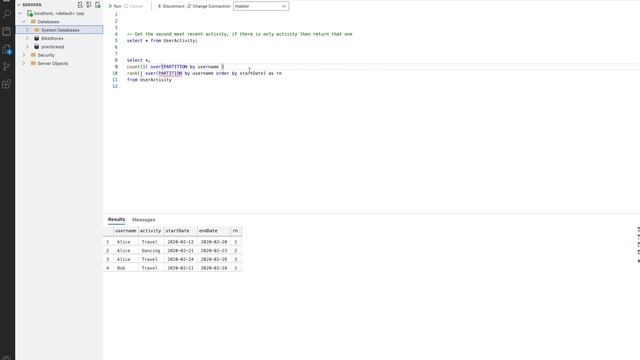Select the 2020-02-18 endDate cell
This screenshot has height=360, width=640.
pos(214,268)
